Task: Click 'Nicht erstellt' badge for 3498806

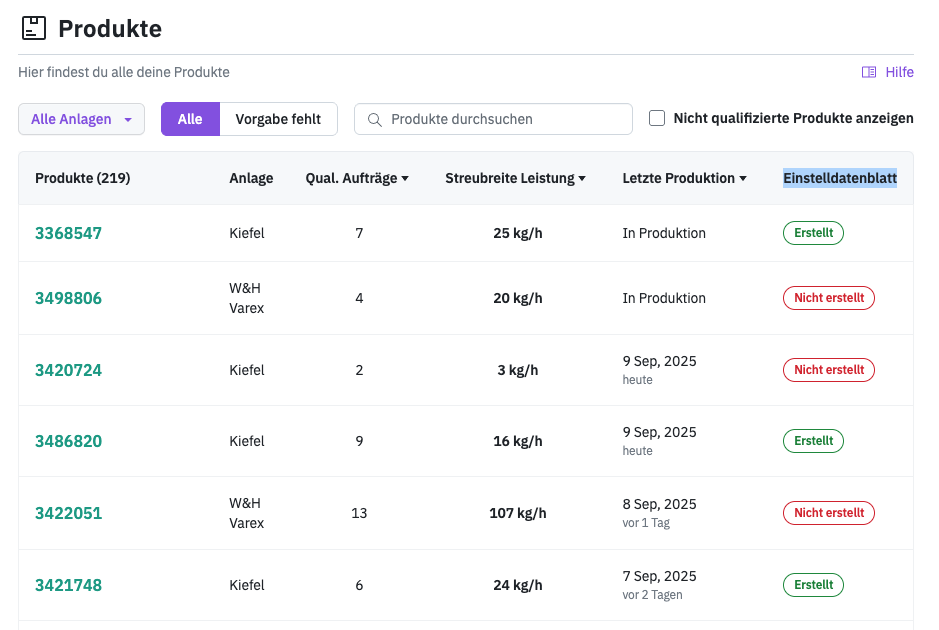Action: coord(828,298)
